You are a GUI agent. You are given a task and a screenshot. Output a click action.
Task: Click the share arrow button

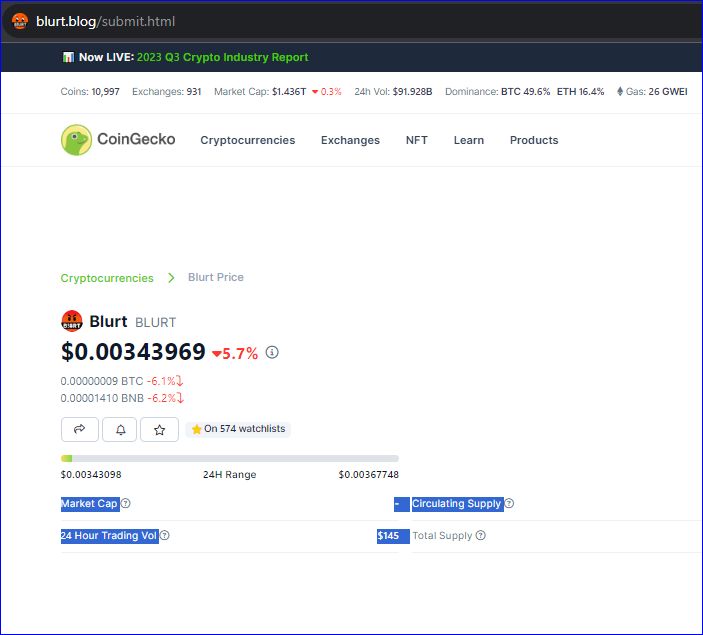[80, 429]
